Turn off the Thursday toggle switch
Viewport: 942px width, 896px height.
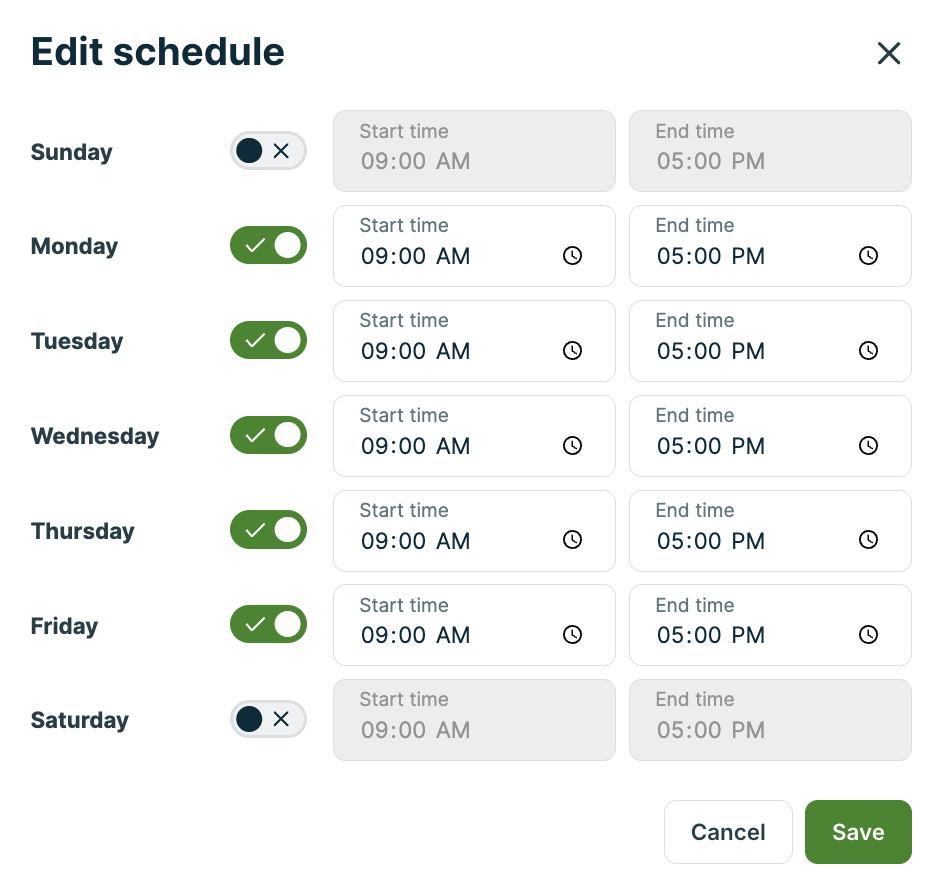click(268, 530)
